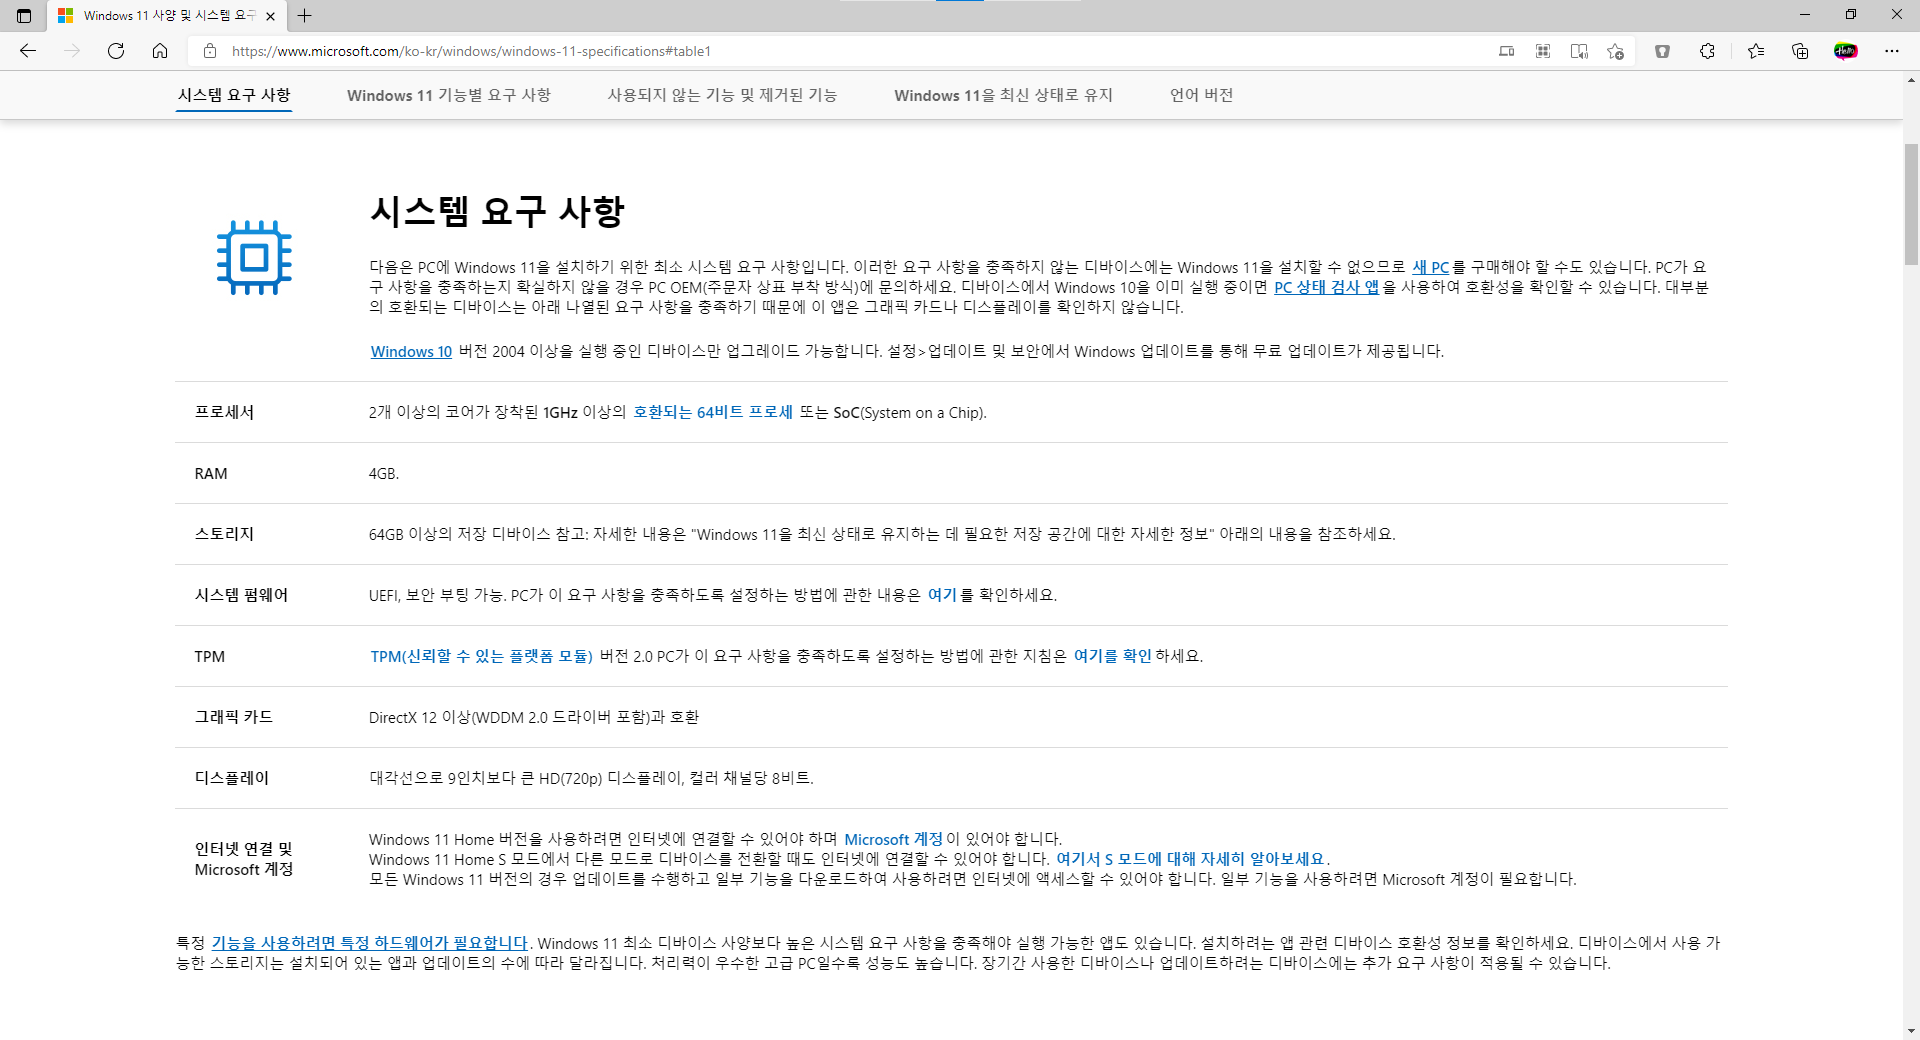The width and height of the screenshot is (1920, 1040).
Task: Click the 인터넷 연결 및 Microsoft 계정 label
Action: [x=243, y=859]
